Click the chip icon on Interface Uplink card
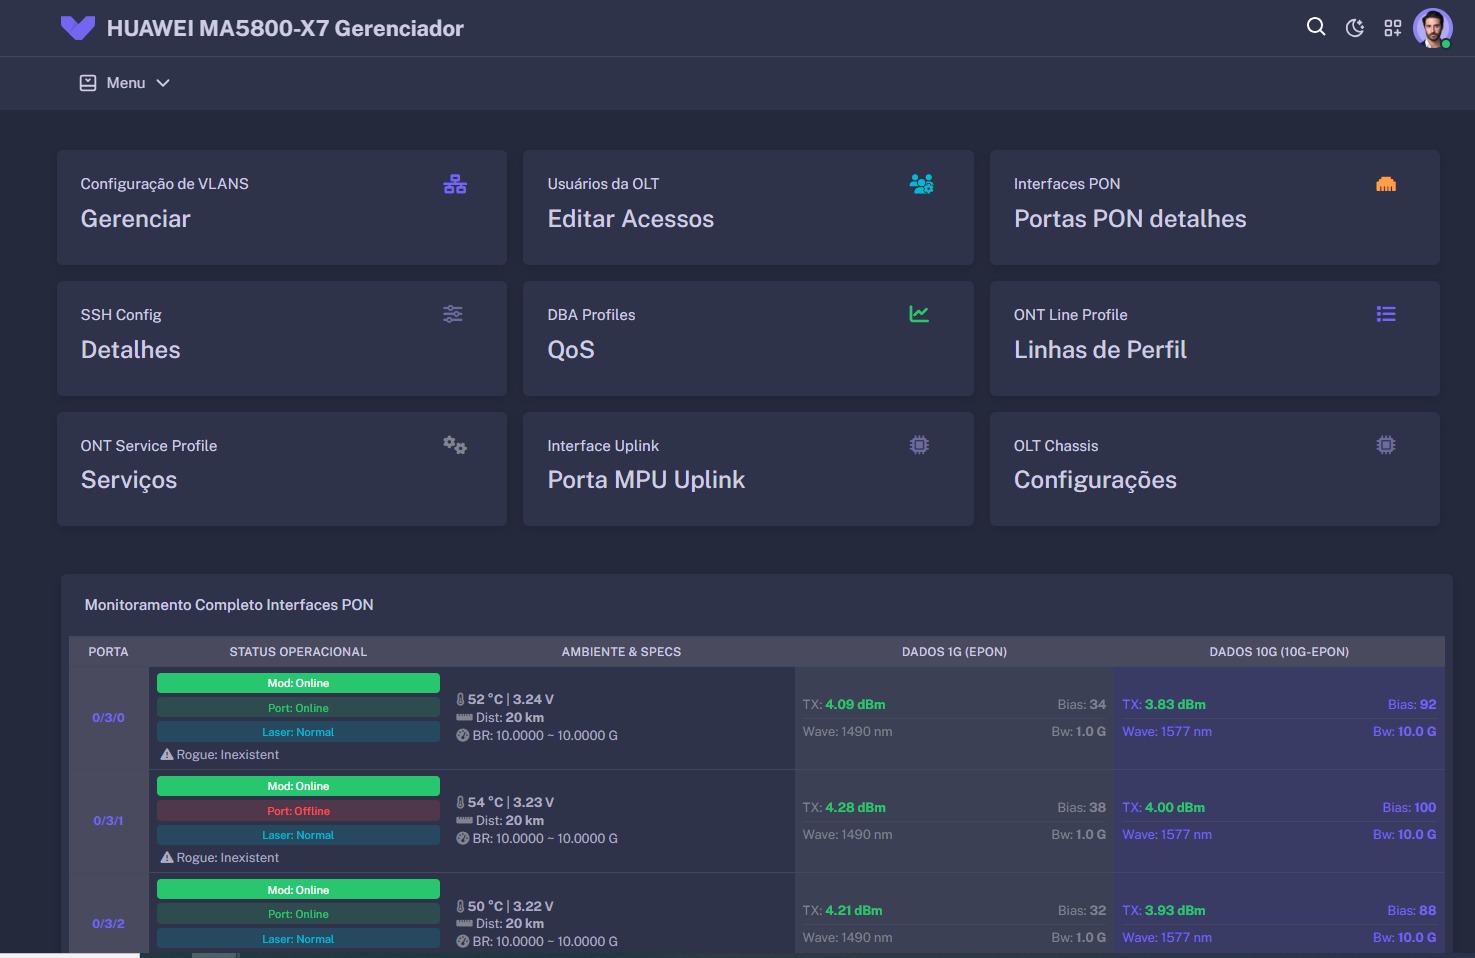This screenshot has width=1475, height=958. pyautogui.click(x=919, y=445)
